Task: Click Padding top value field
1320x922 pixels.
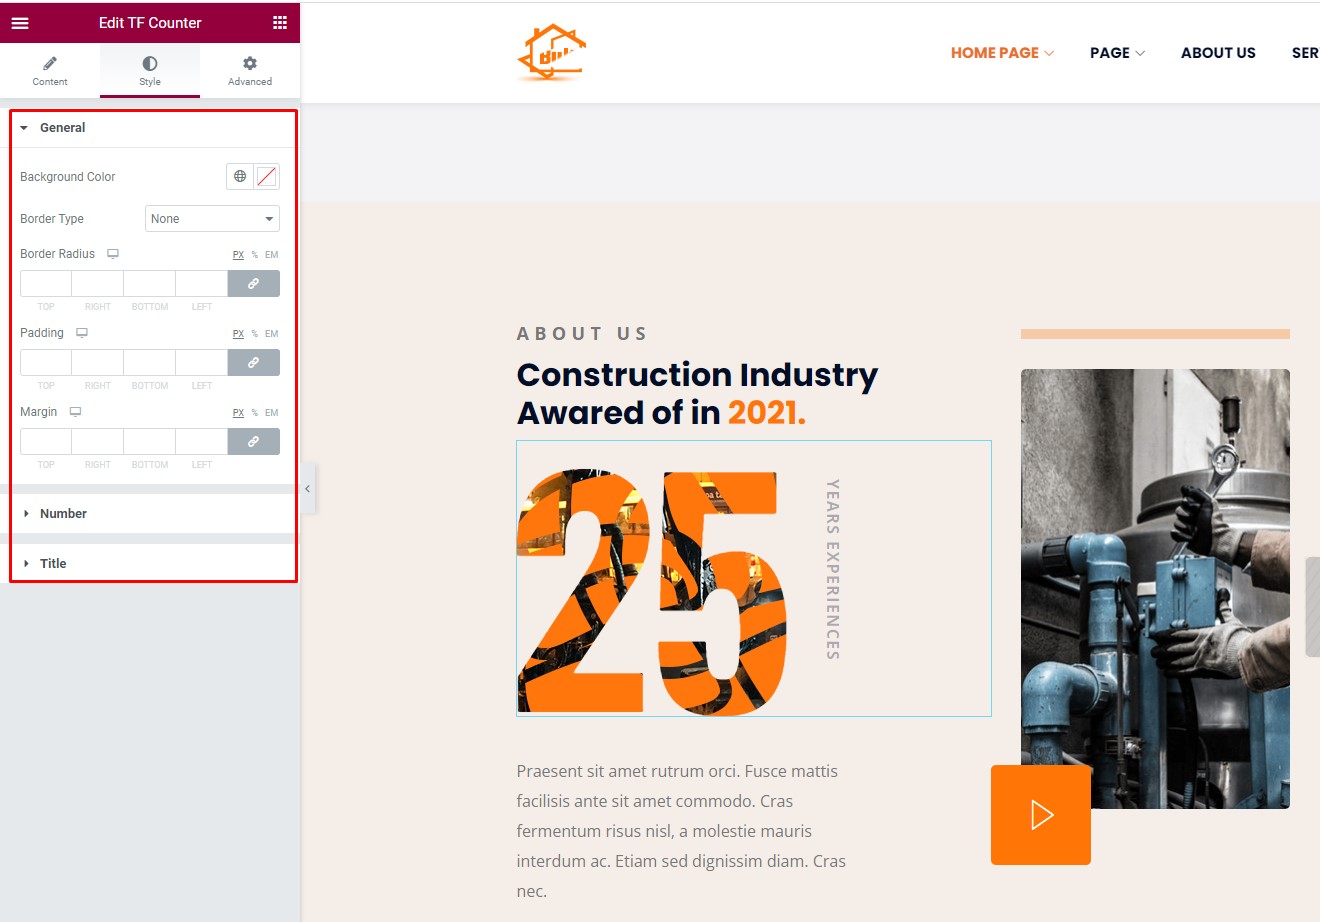Action: coord(46,363)
